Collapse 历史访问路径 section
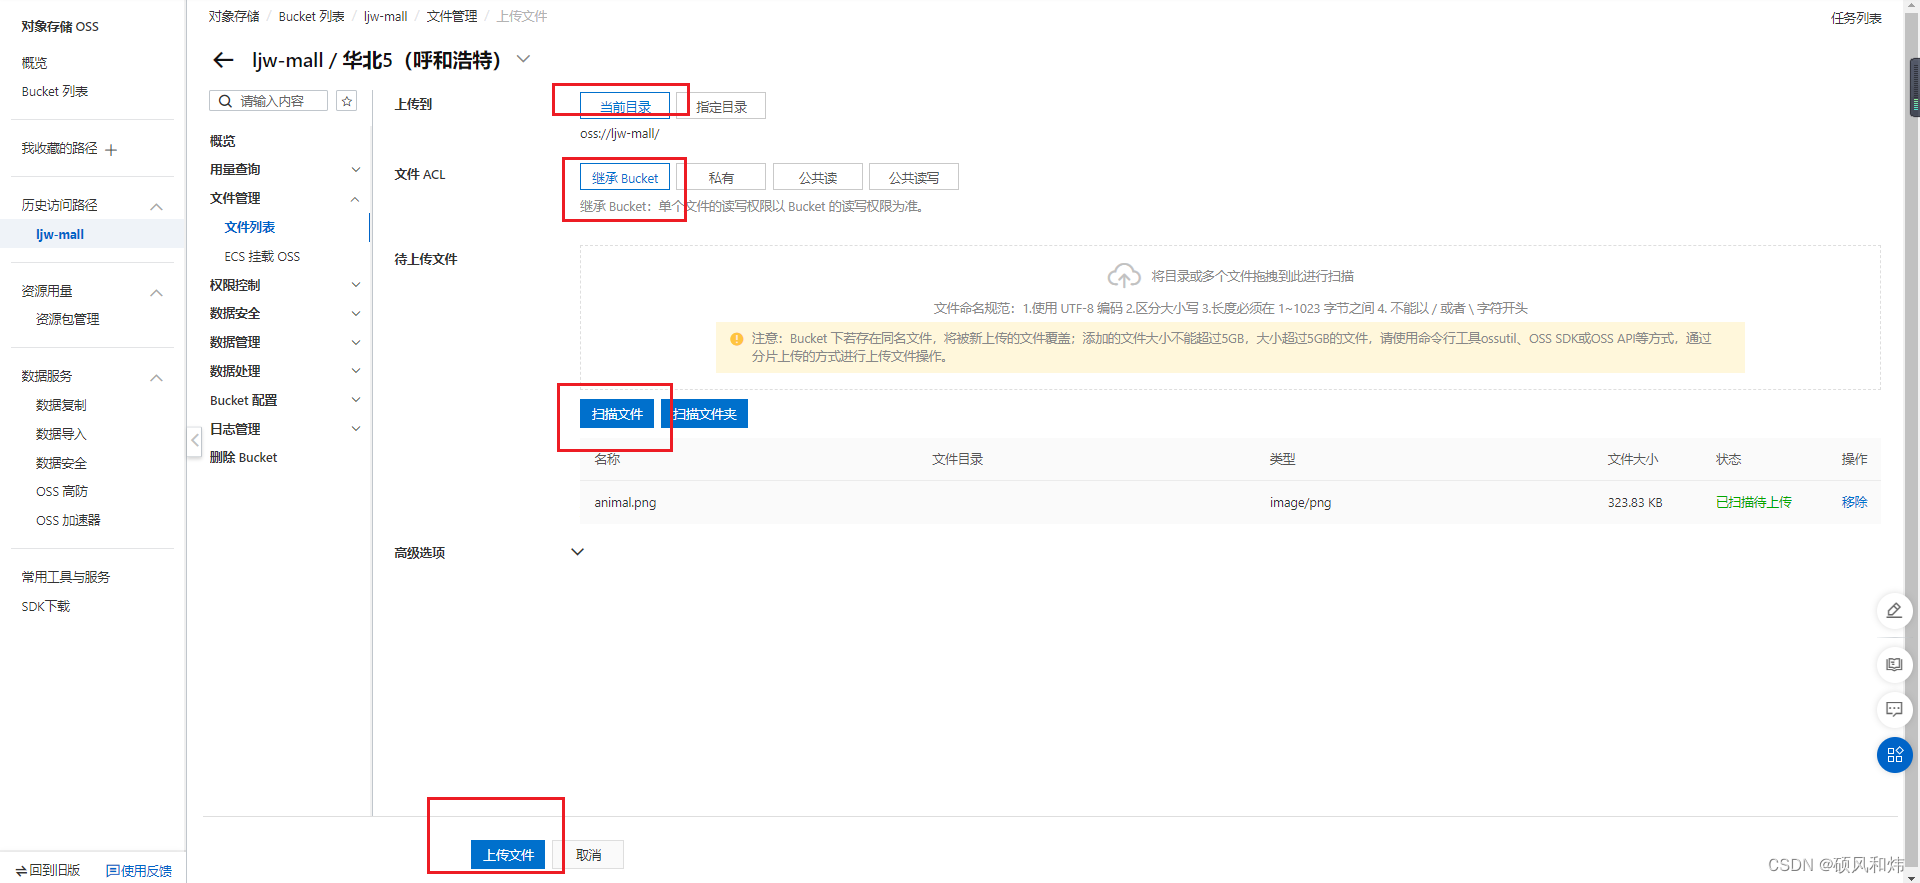Viewport: 1920px width, 883px height. pos(156,206)
